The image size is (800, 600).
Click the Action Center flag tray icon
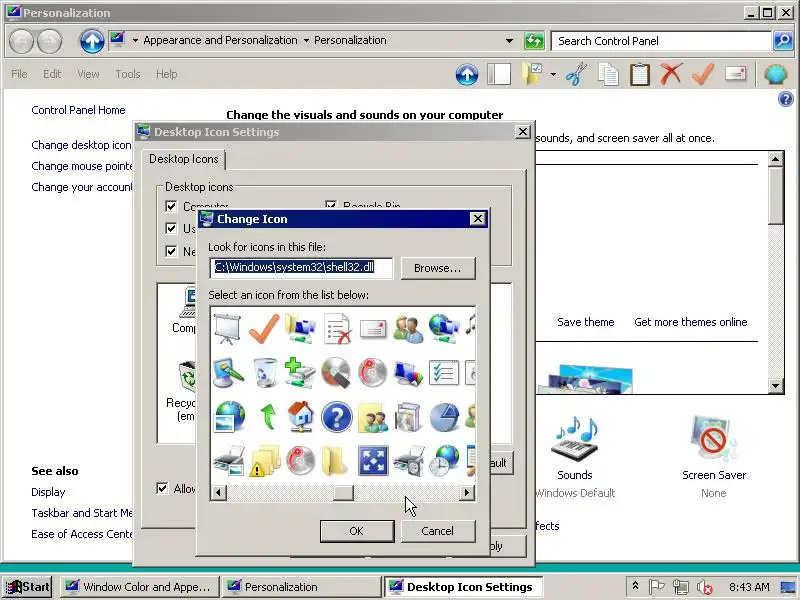[x=656, y=587]
